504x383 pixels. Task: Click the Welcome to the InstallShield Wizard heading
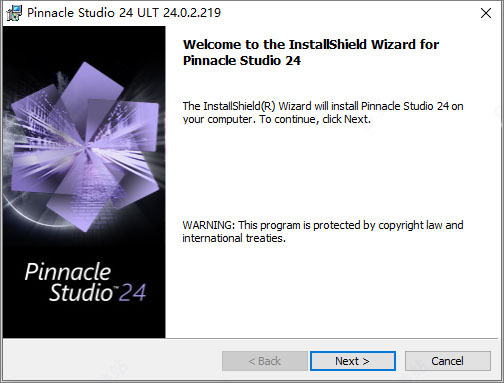[311, 45]
